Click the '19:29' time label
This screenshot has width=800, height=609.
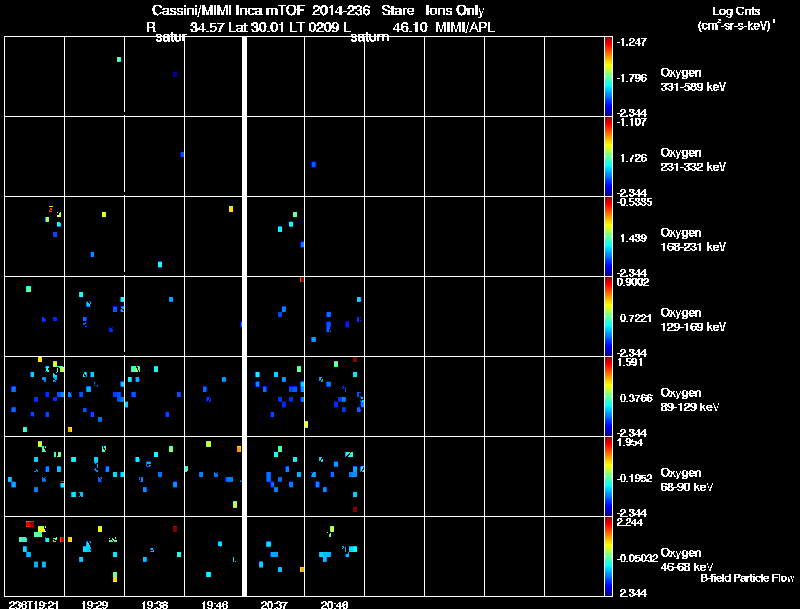pos(94,604)
